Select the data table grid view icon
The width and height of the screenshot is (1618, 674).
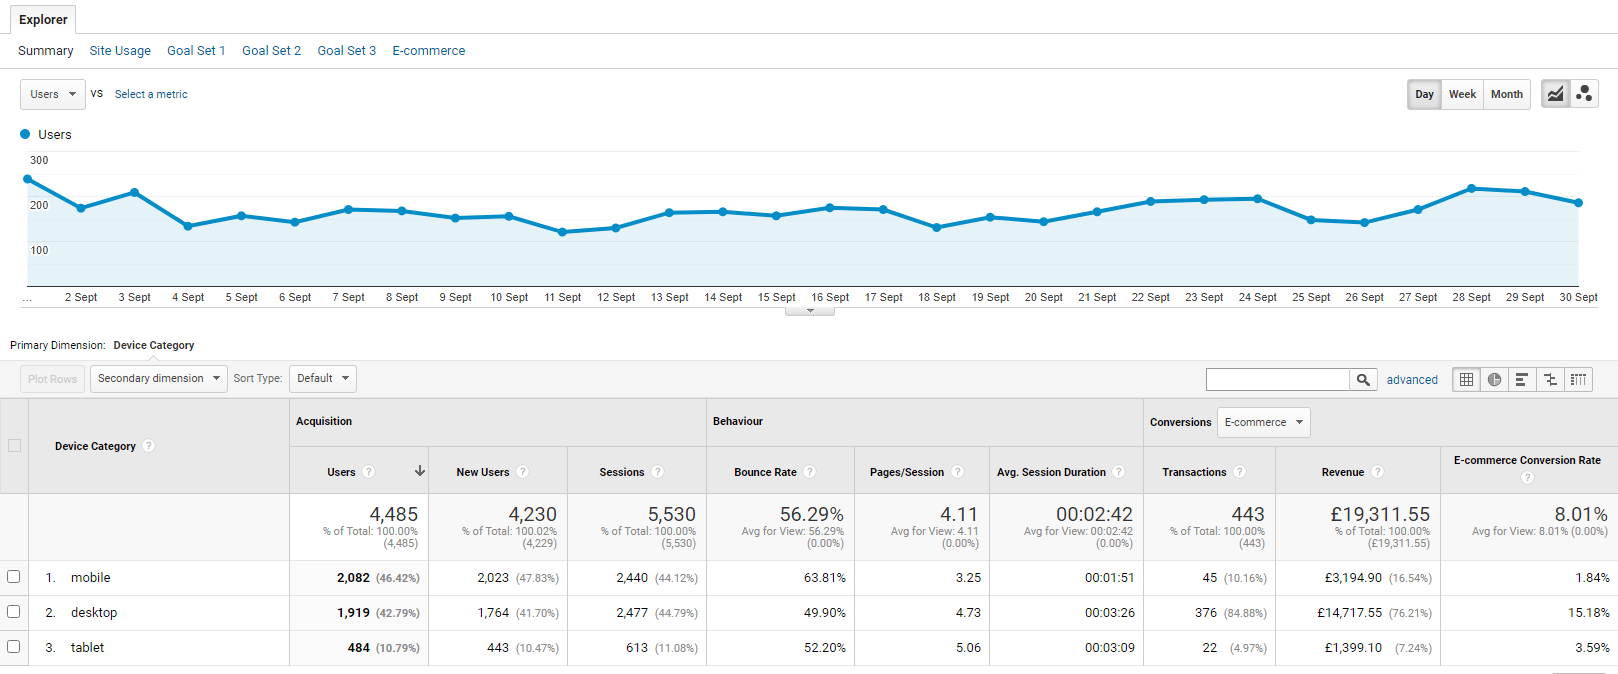[x=1466, y=380]
